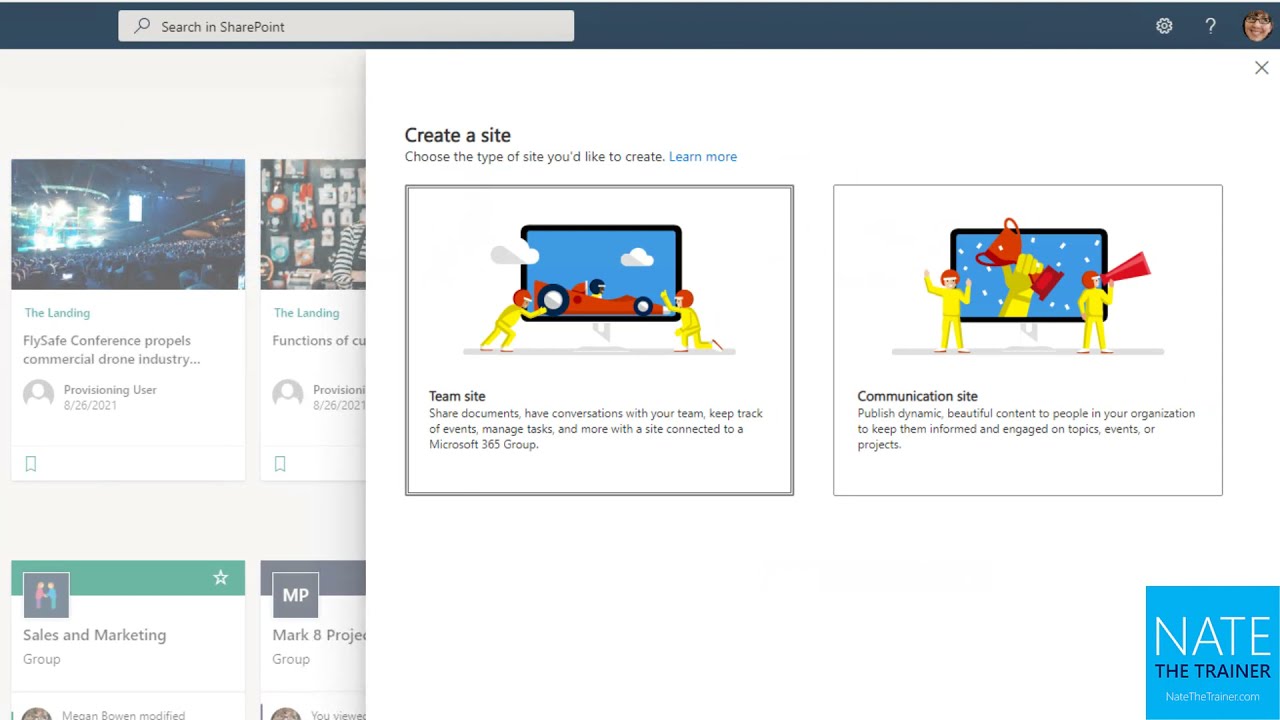Click the MP logo of Mark 8 Project

(x=295, y=596)
